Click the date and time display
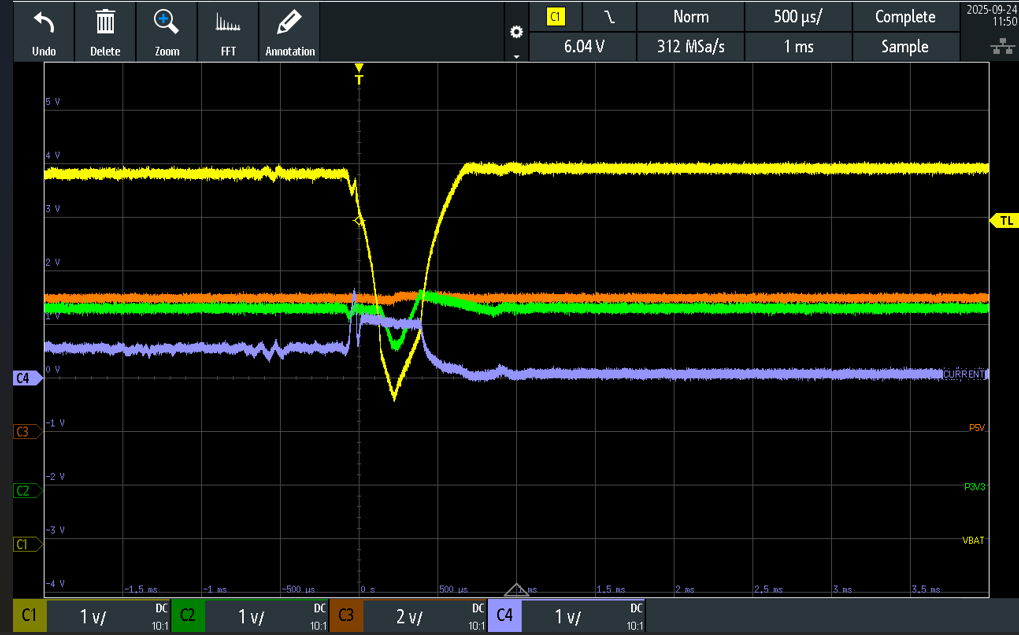This screenshot has width=1019, height=635. pyautogui.click(x=991, y=16)
